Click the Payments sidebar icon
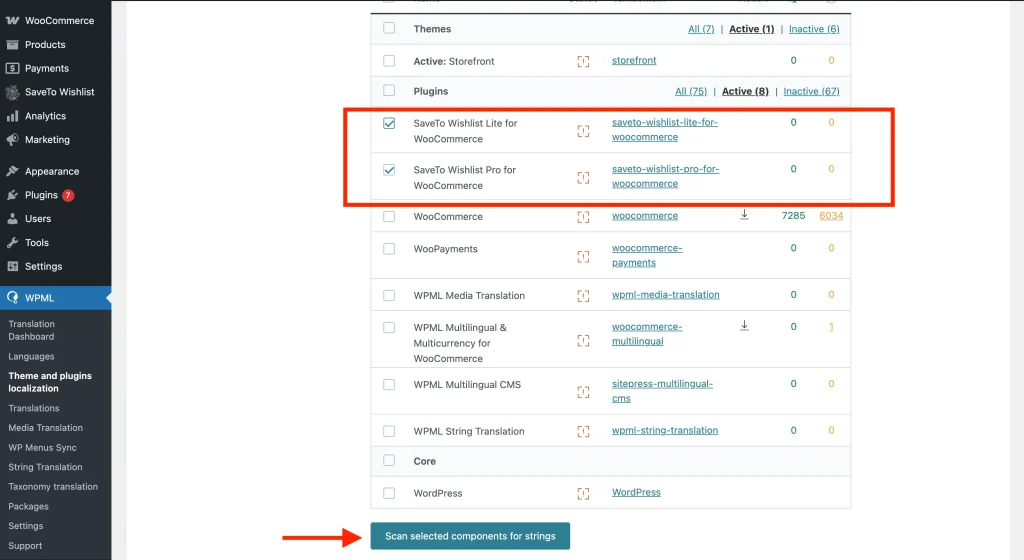 [12, 68]
